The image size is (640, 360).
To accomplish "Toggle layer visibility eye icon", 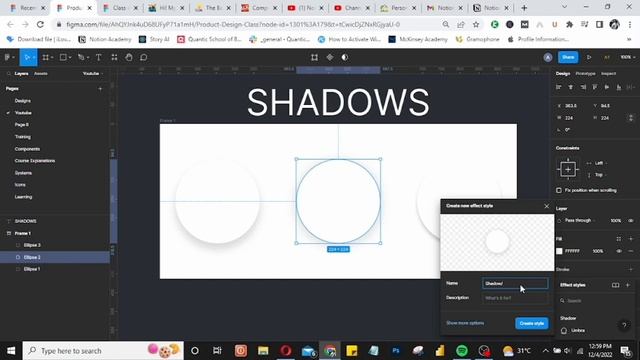I will point(631,220).
